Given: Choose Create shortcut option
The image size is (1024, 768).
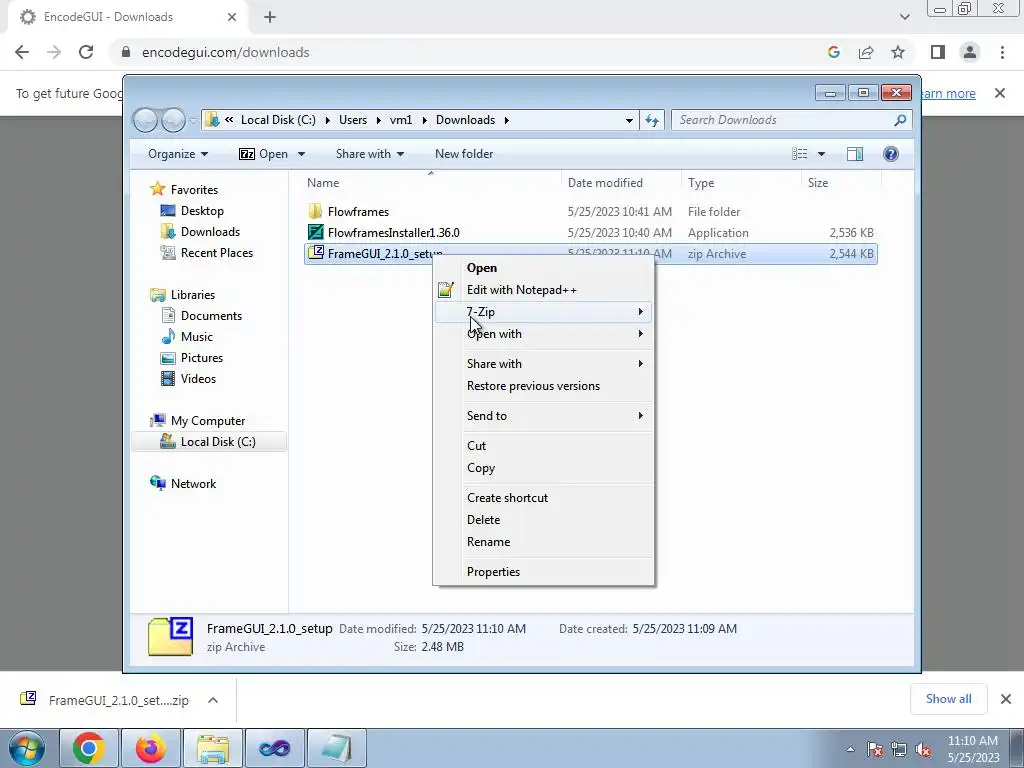Looking at the screenshot, I should [x=507, y=498].
